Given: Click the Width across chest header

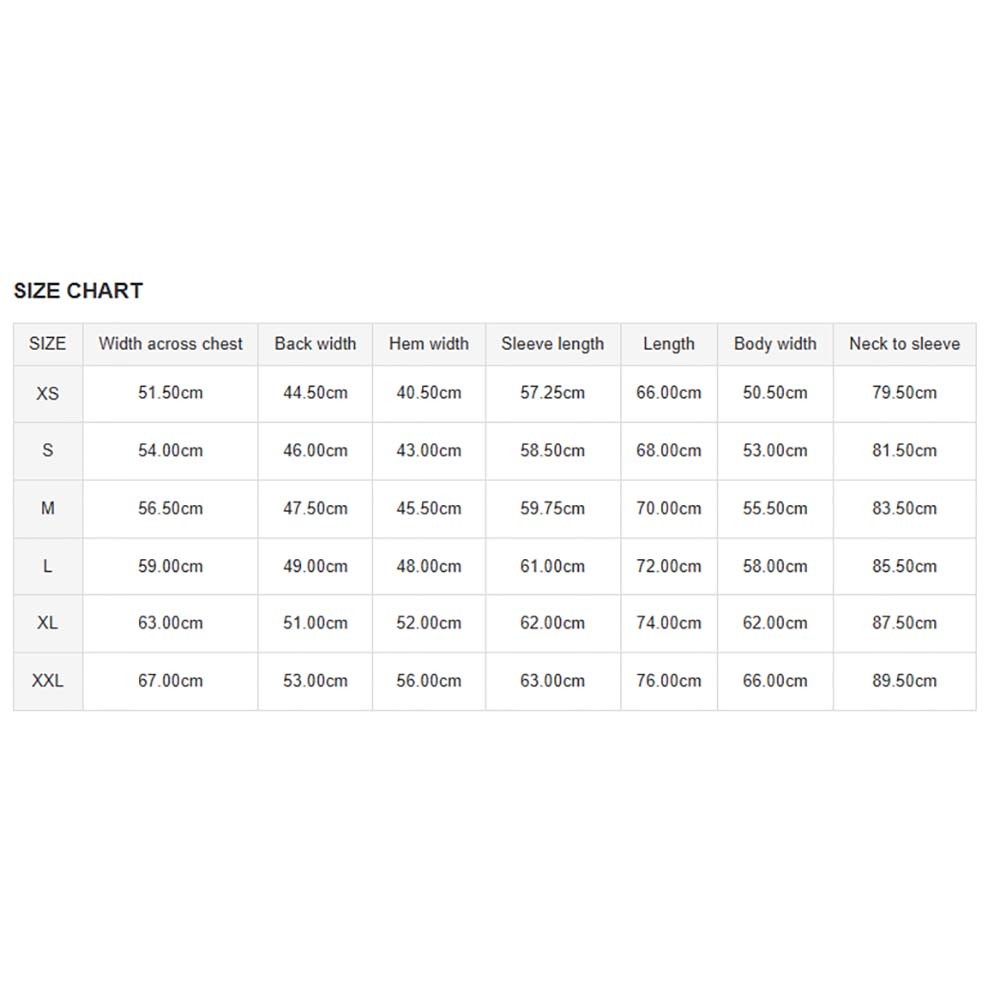Looking at the screenshot, I should (170, 344).
